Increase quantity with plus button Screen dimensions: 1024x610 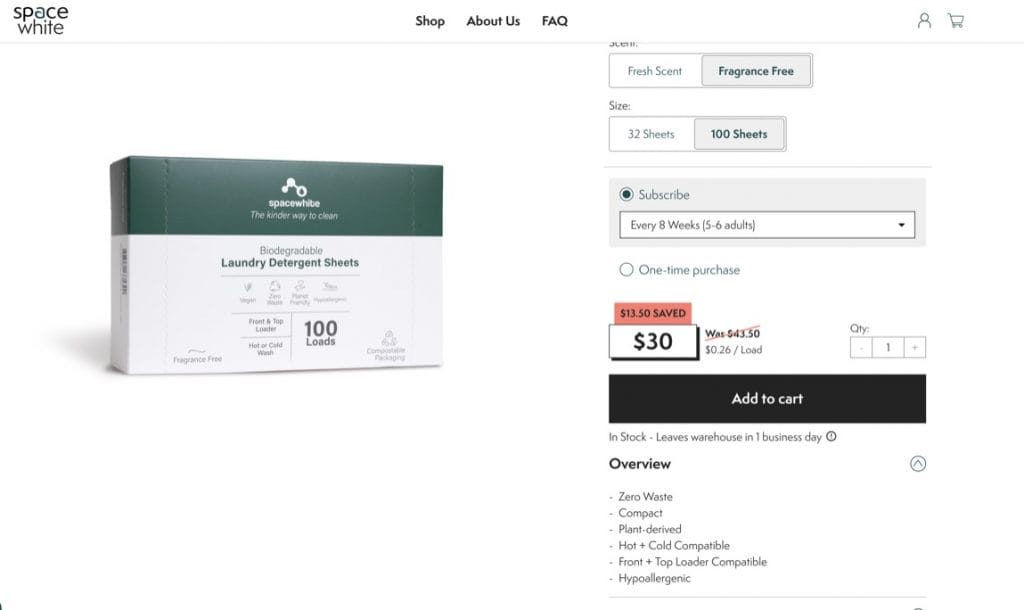914,347
